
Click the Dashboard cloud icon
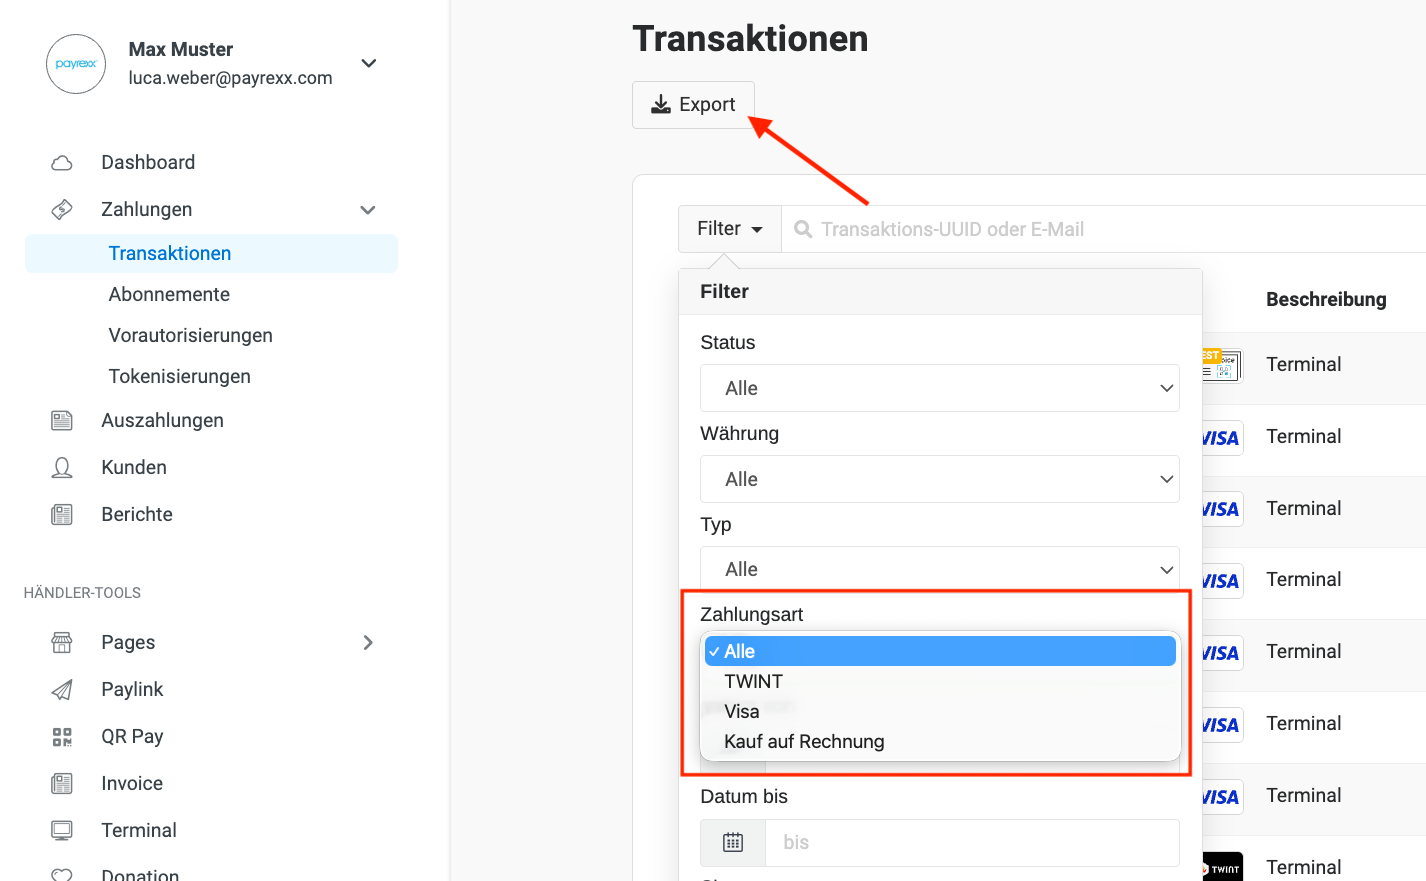click(62, 163)
